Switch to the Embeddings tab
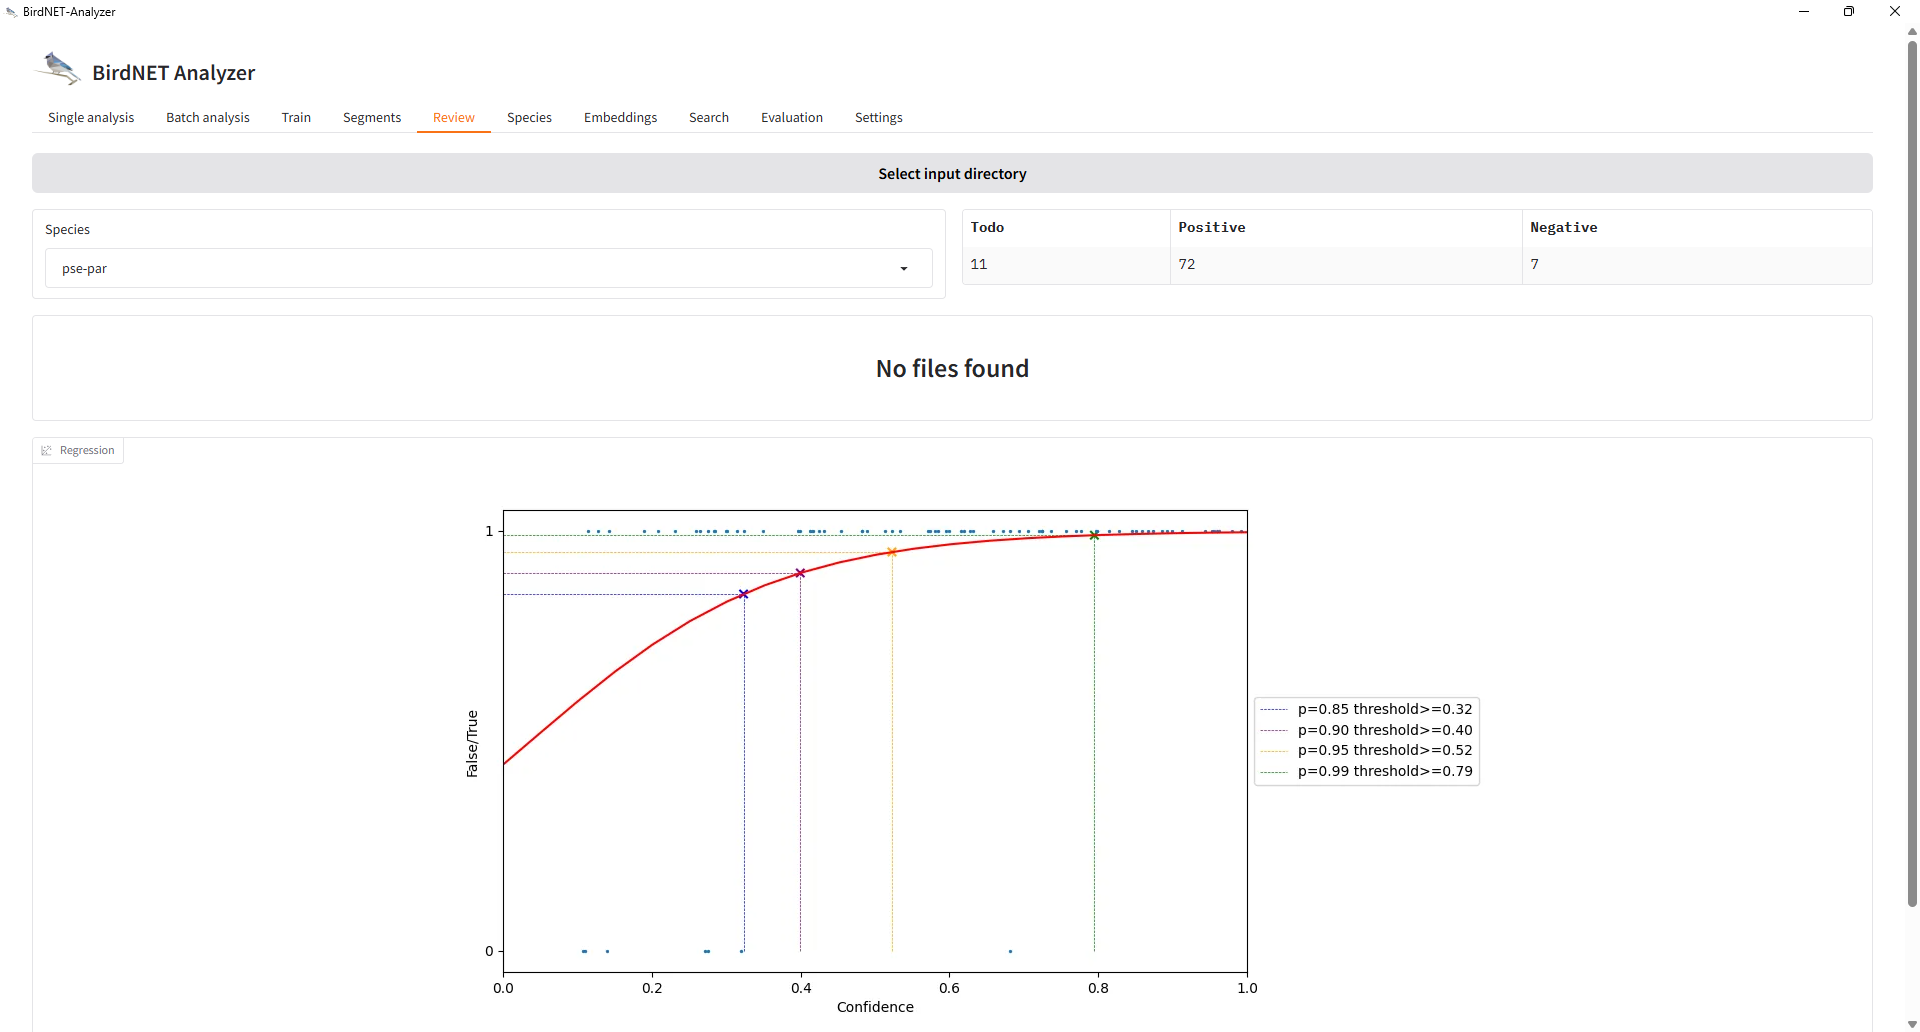Viewport: 1920px width, 1032px height. 621,118
